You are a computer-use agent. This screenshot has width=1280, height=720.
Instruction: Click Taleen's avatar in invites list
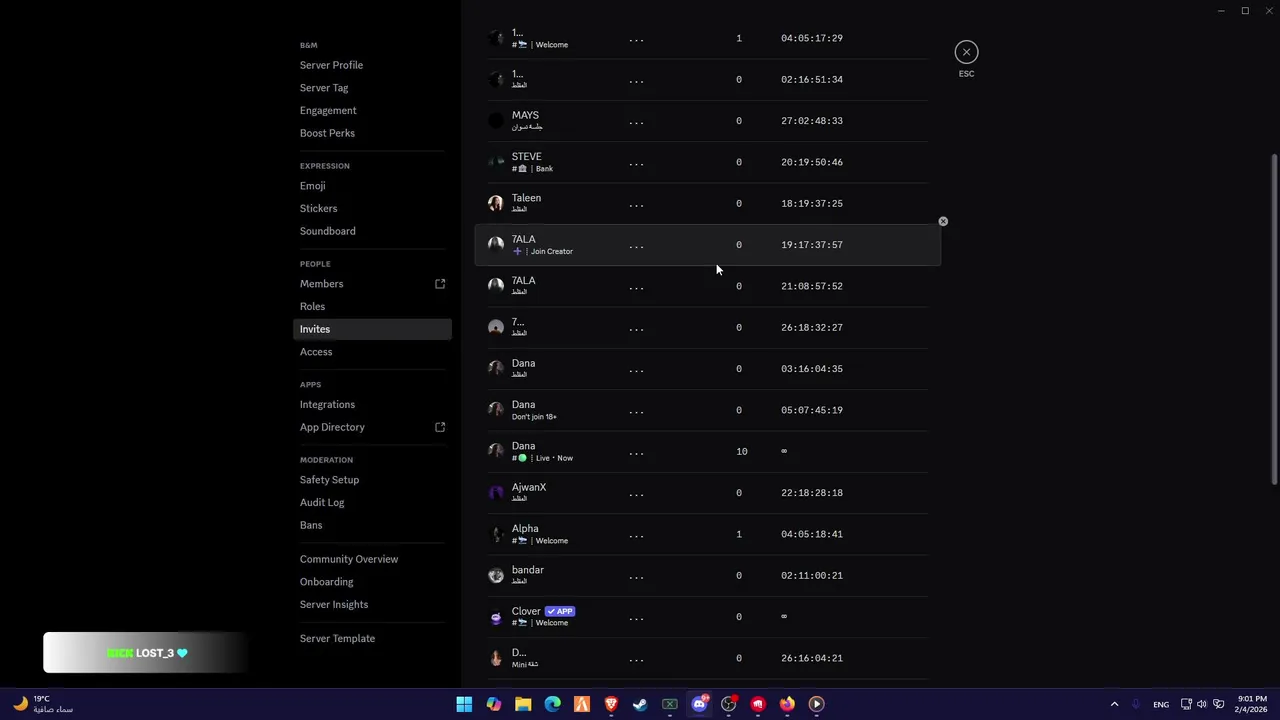pos(496,203)
